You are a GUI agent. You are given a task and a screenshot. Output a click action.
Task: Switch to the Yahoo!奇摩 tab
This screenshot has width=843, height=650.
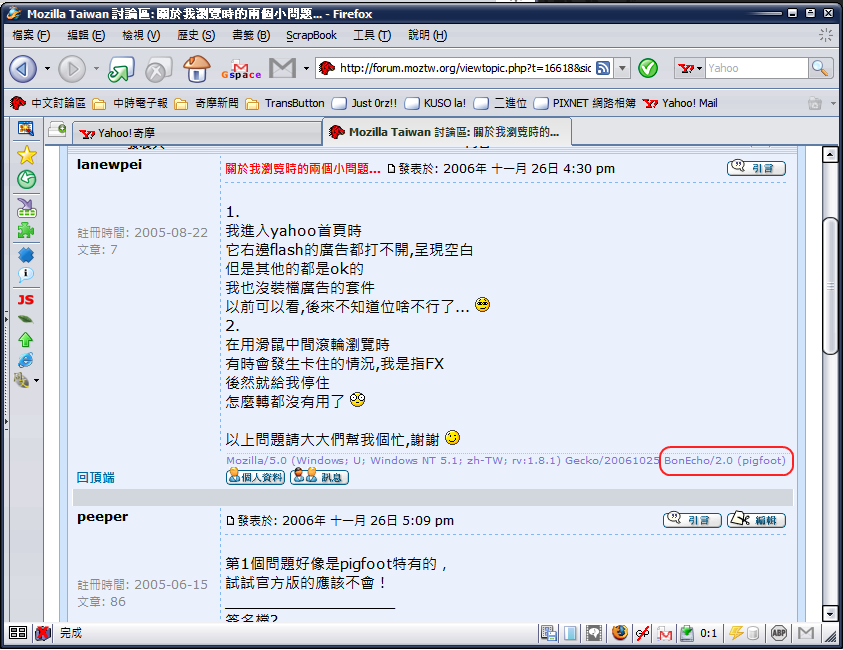point(197,133)
